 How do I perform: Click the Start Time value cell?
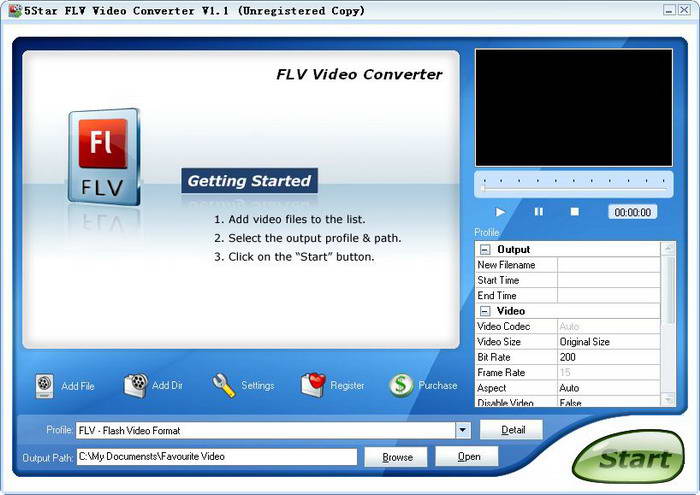608,280
